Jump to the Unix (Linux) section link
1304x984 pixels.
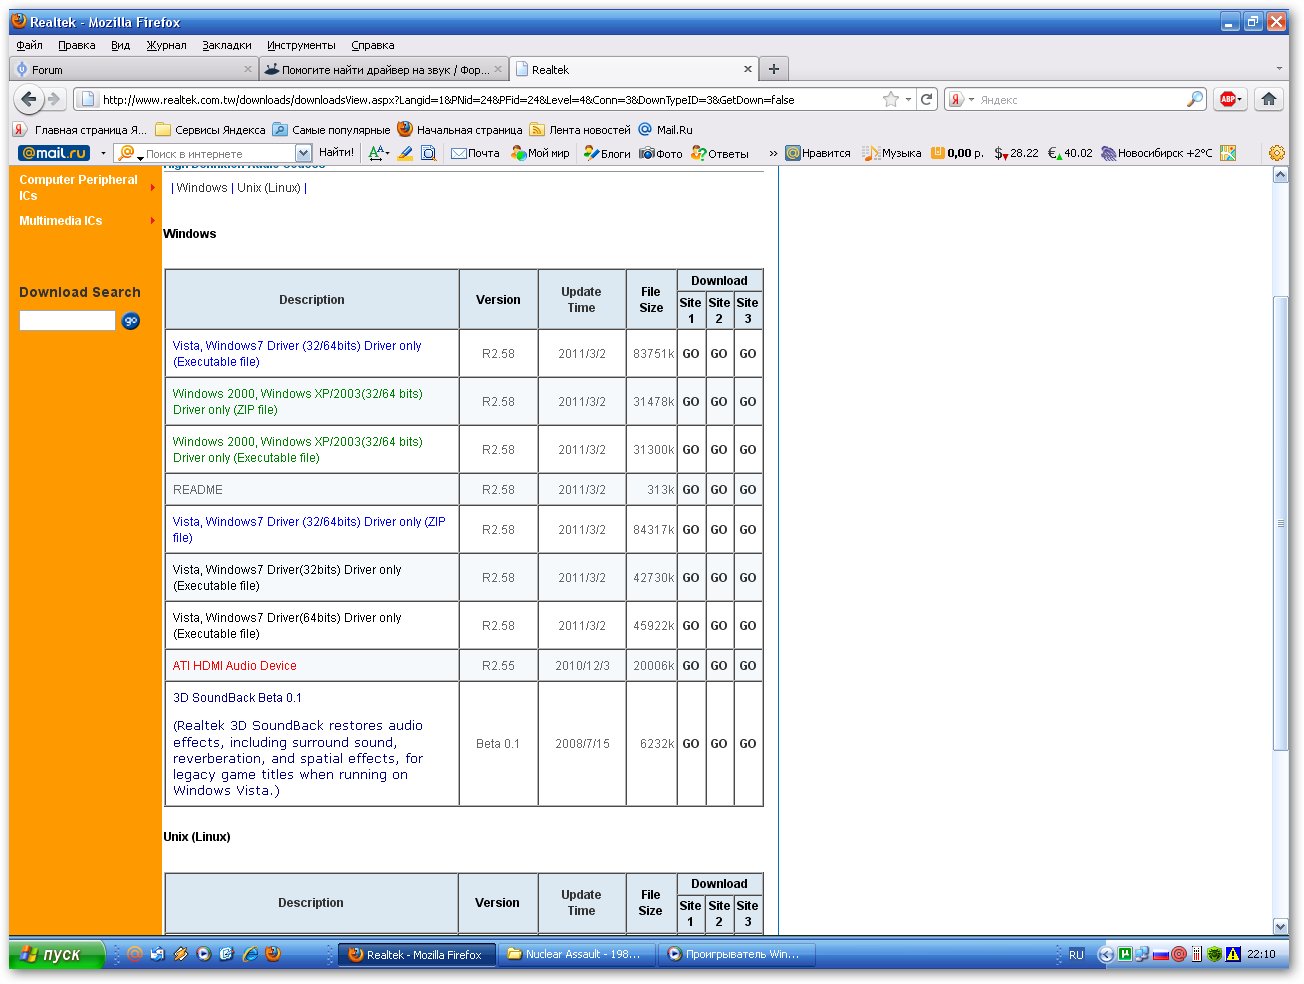(268, 188)
